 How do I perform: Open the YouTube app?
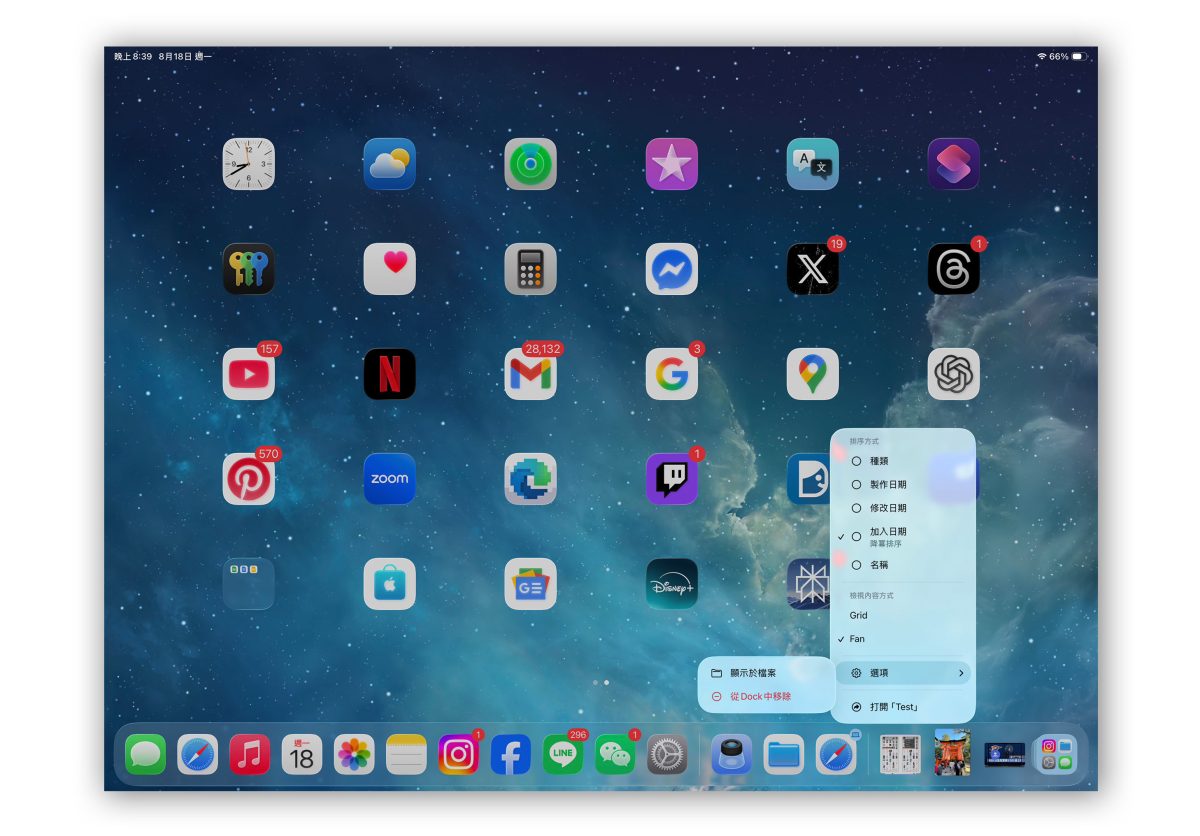pos(248,374)
